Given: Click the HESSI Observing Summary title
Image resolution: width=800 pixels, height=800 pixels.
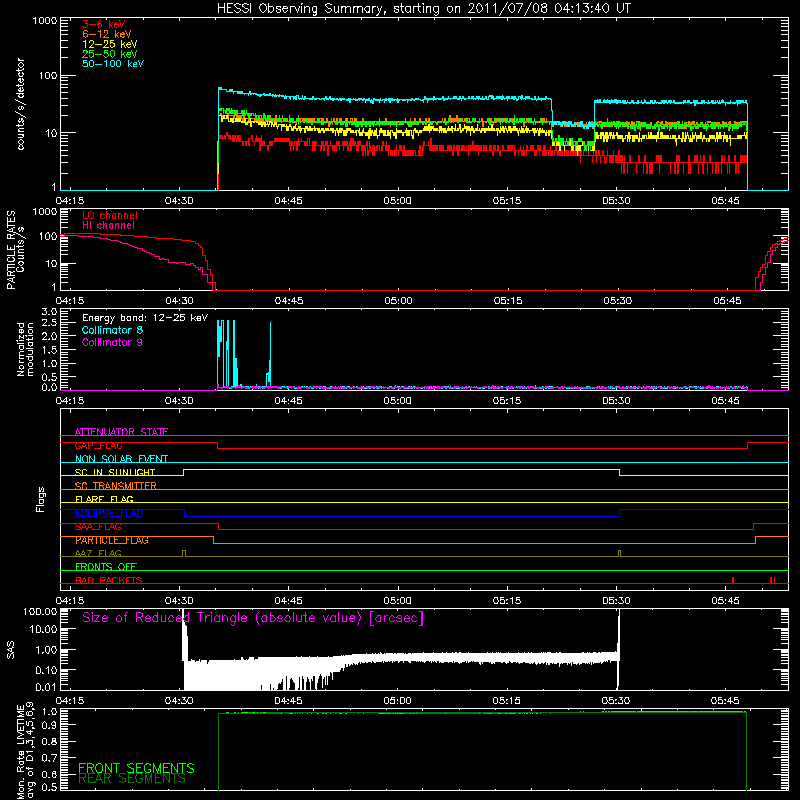Looking at the screenshot, I should (423, 9).
